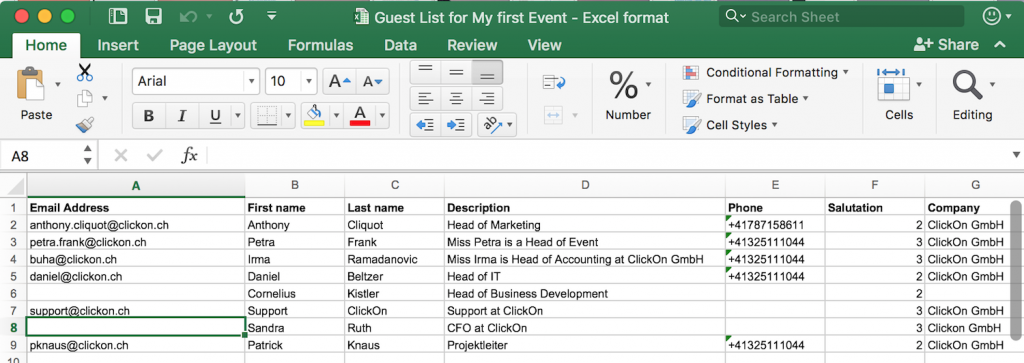
Task: Increase indent with right arrow icon
Action: 456,124
